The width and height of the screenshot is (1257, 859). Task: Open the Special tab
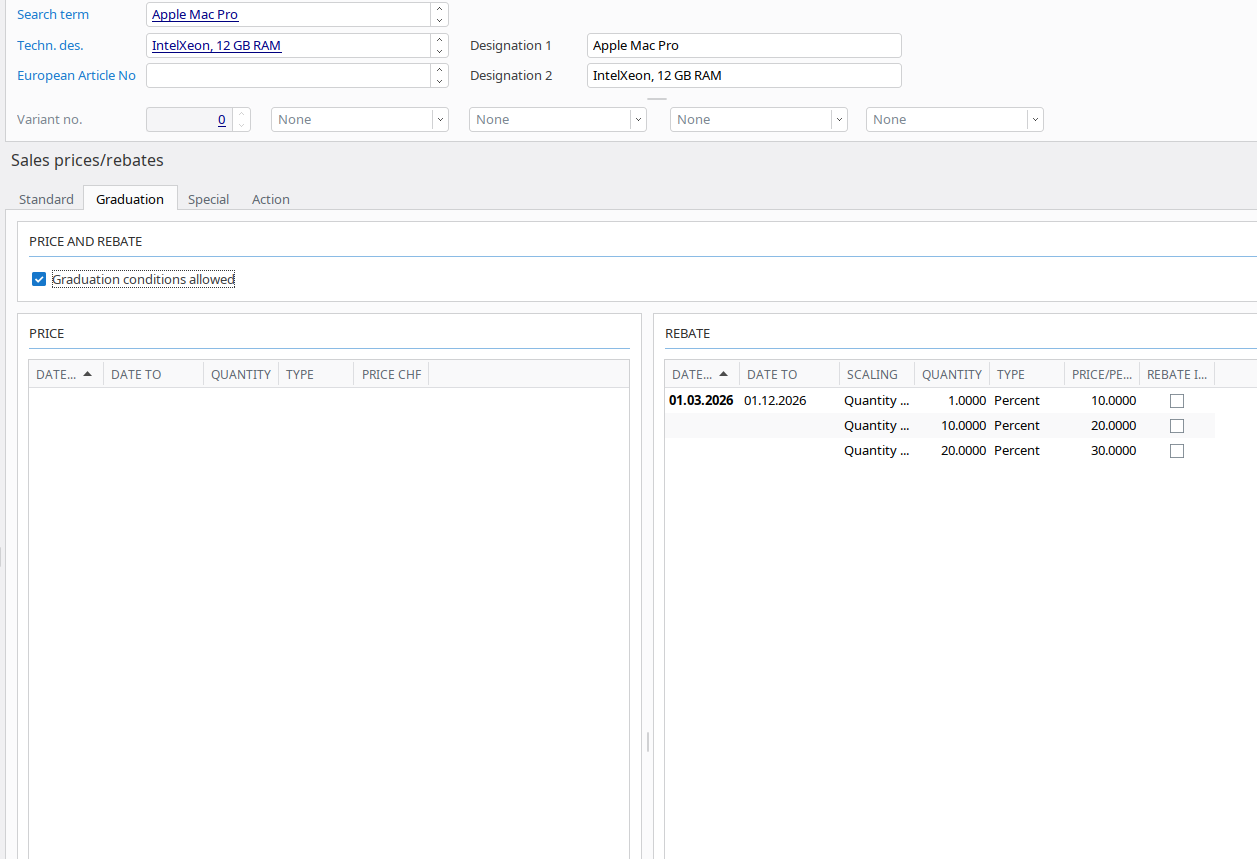(208, 199)
